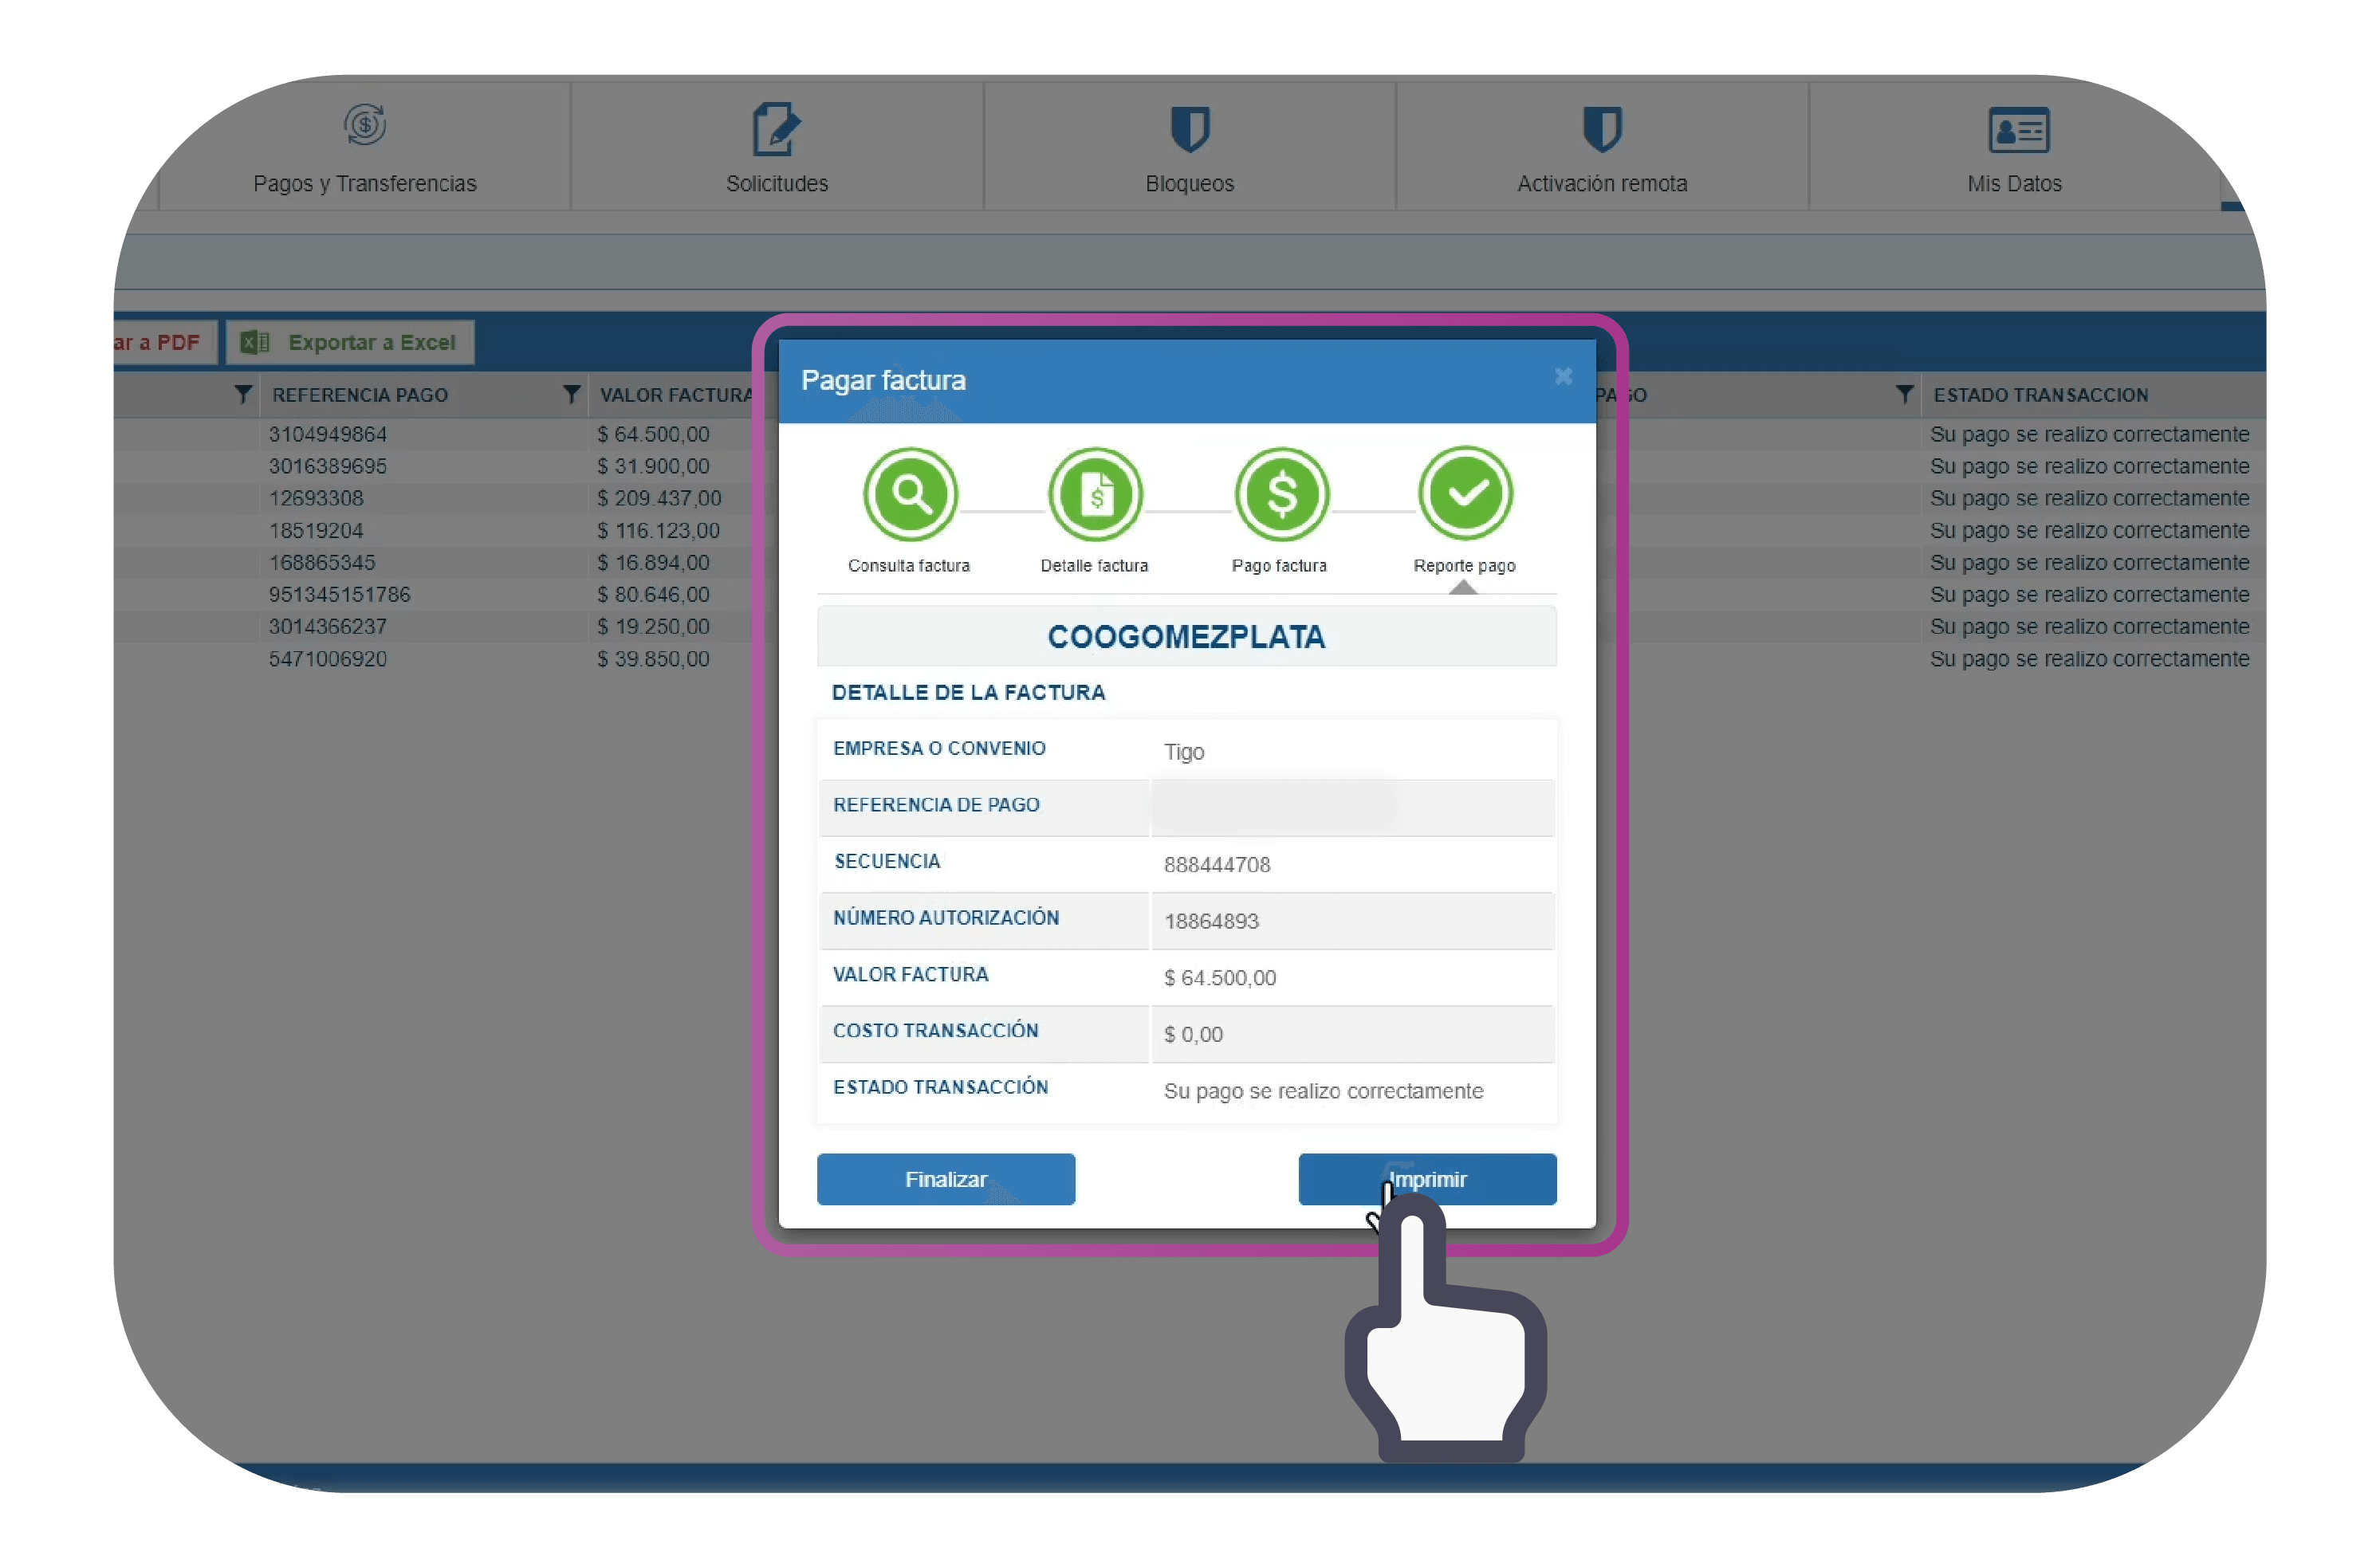Viewport: 2380px width, 1568px height.
Task: Select row with reference 951345151786
Action: (339, 594)
